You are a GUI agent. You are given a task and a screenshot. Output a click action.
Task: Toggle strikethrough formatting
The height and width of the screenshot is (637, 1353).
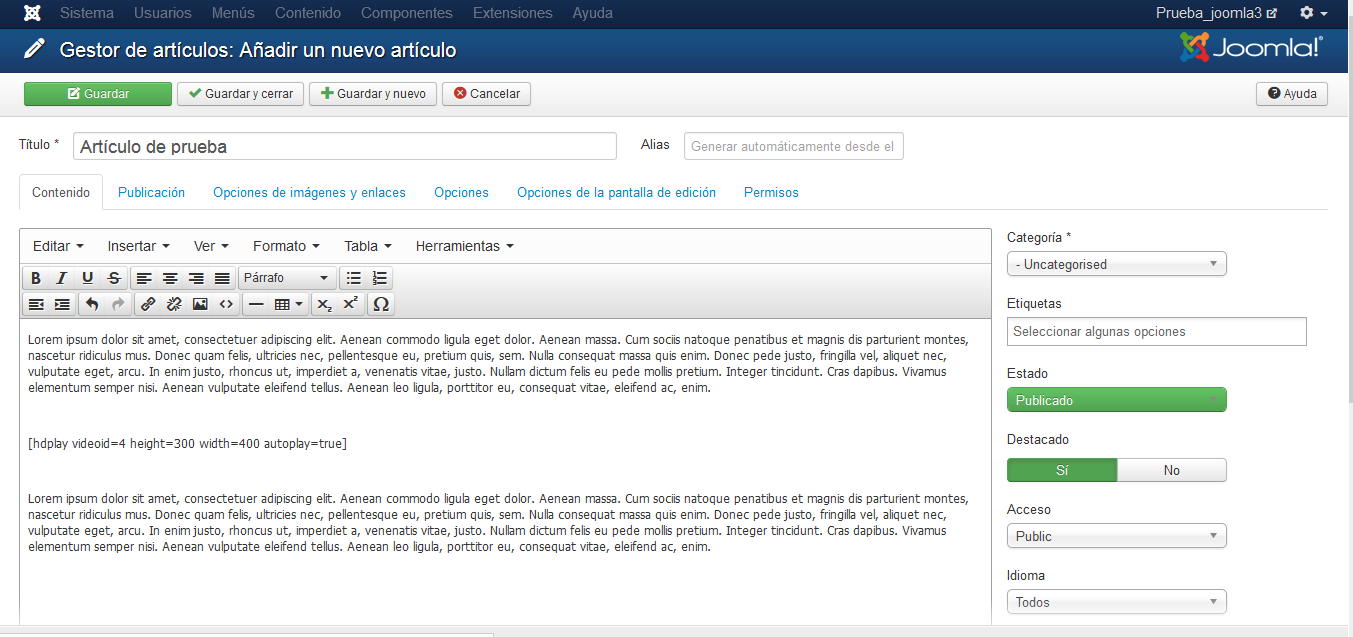[114, 278]
